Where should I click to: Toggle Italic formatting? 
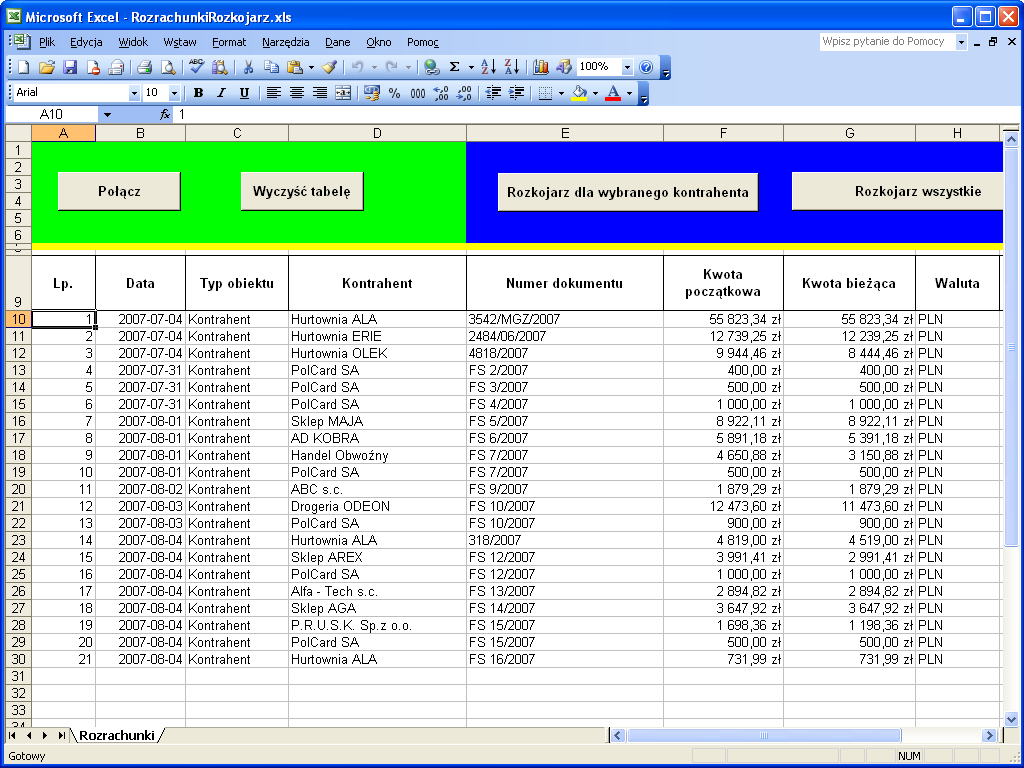pos(221,93)
